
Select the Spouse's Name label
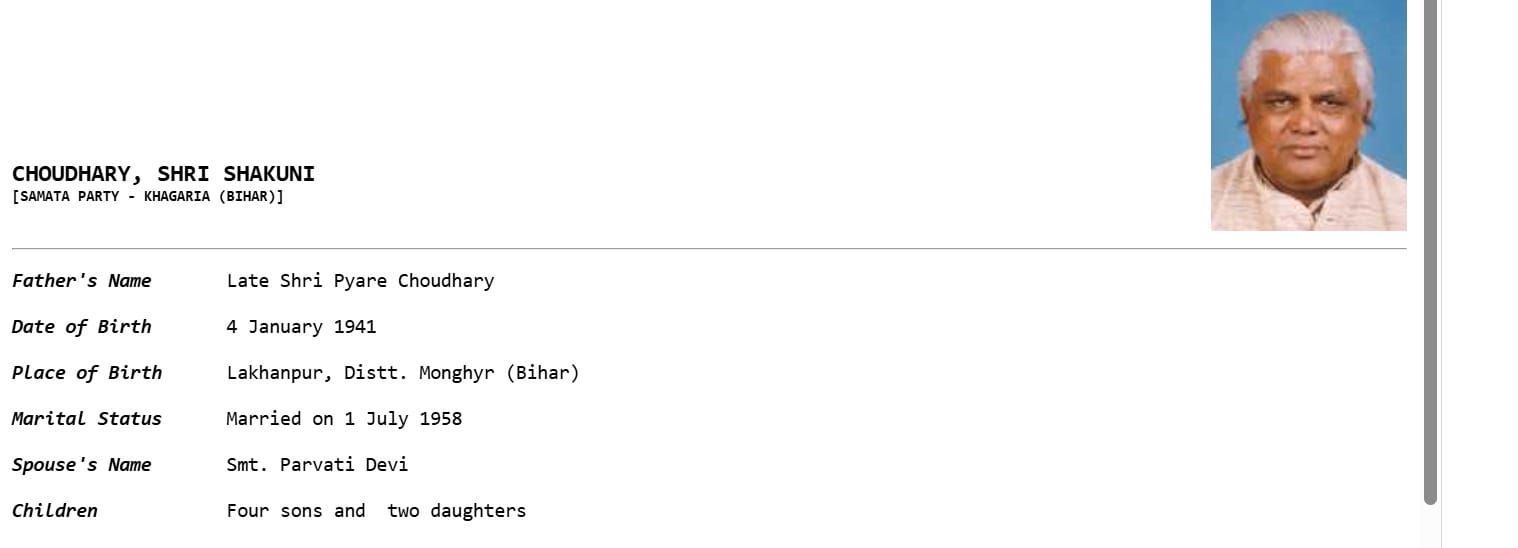click(81, 465)
